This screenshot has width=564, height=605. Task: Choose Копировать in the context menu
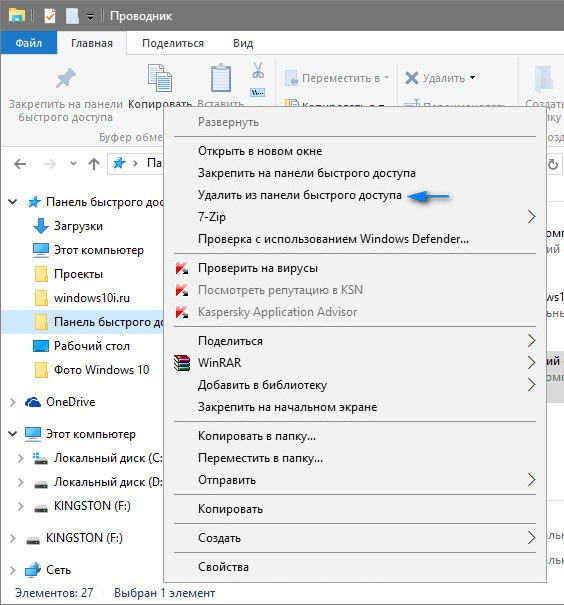click(x=355, y=509)
